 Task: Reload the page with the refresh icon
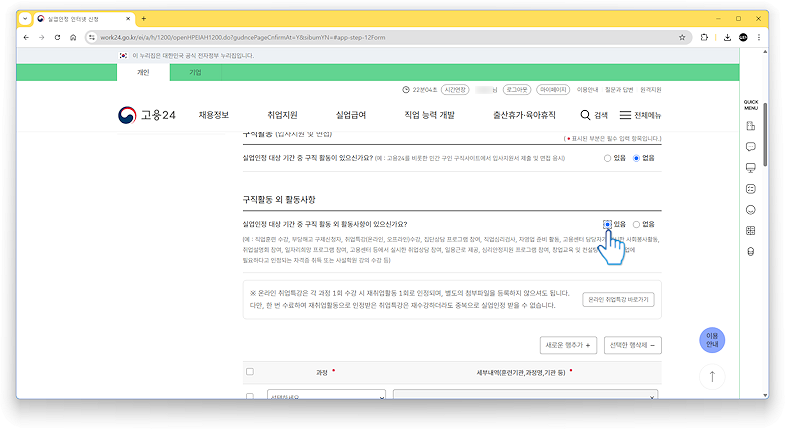click(58, 38)
